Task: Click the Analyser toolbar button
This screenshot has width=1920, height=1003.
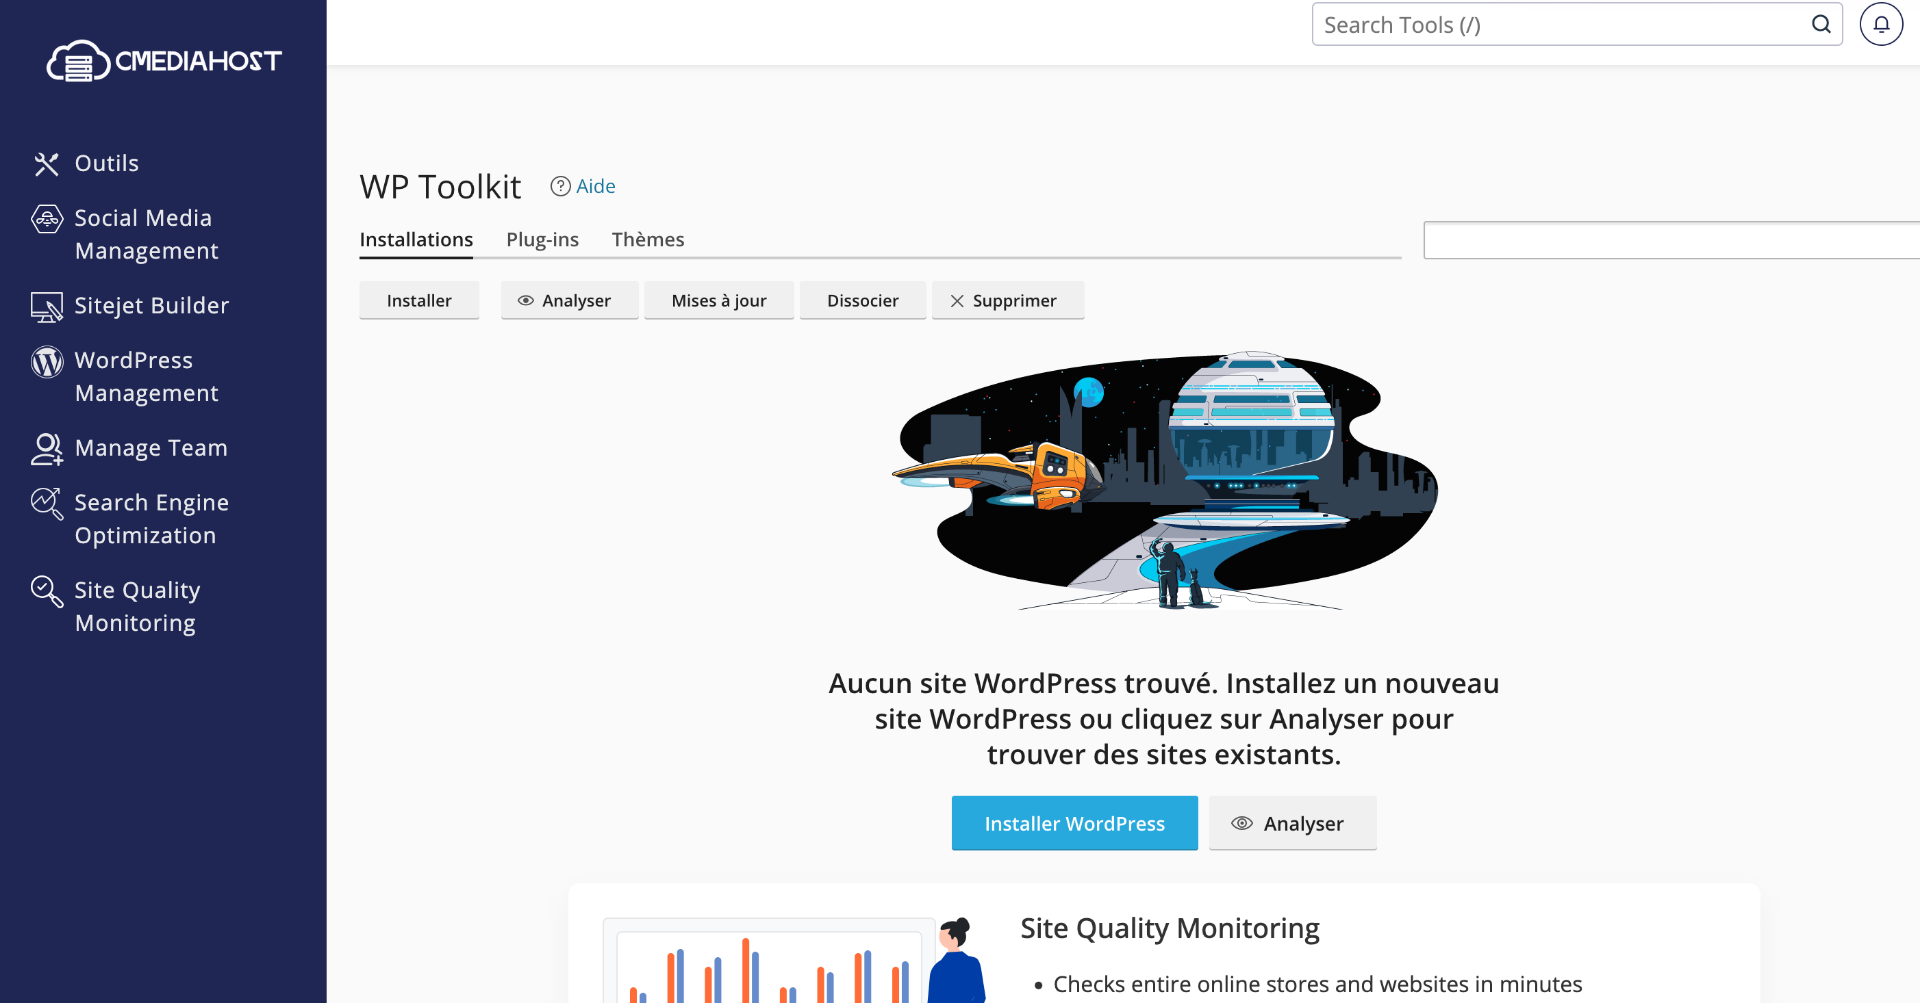Action: click(569, 300)
